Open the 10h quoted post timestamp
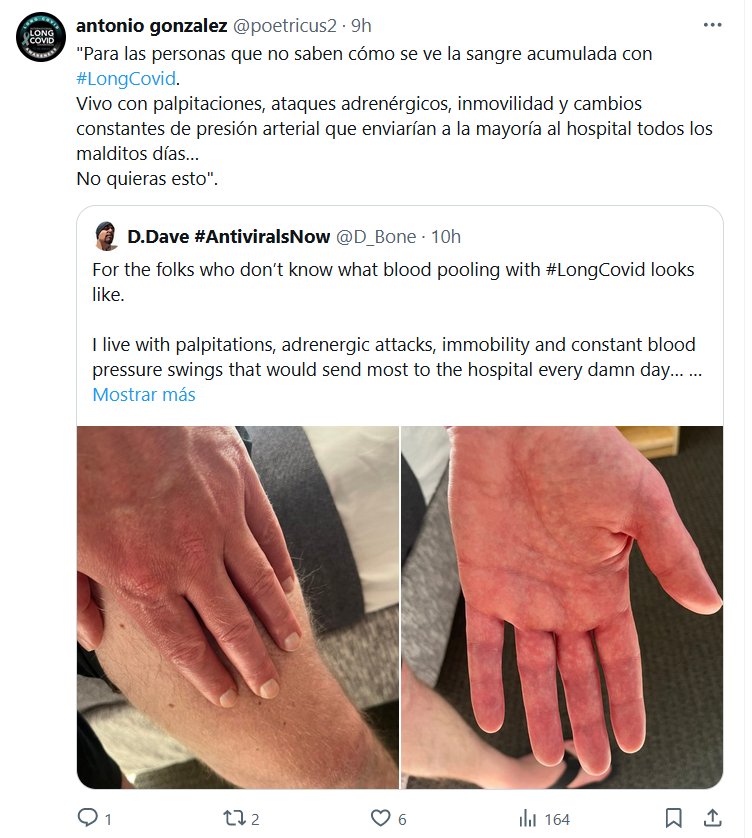 (446, 236)
